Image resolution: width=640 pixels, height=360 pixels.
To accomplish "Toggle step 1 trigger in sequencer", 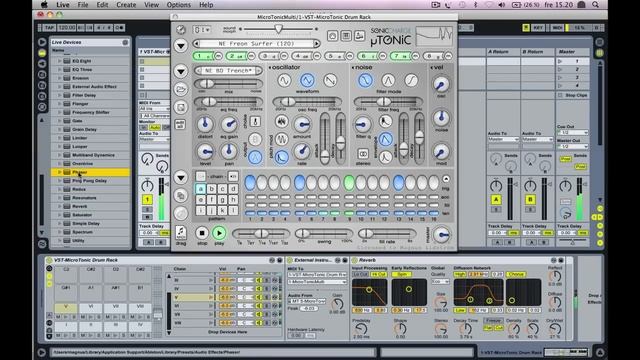I will point(250,183).
